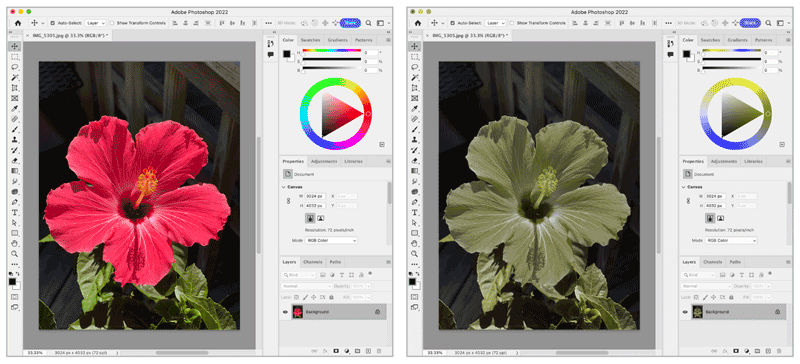Open the Adjustments tab in red-flower window

[x=324, y=161]
